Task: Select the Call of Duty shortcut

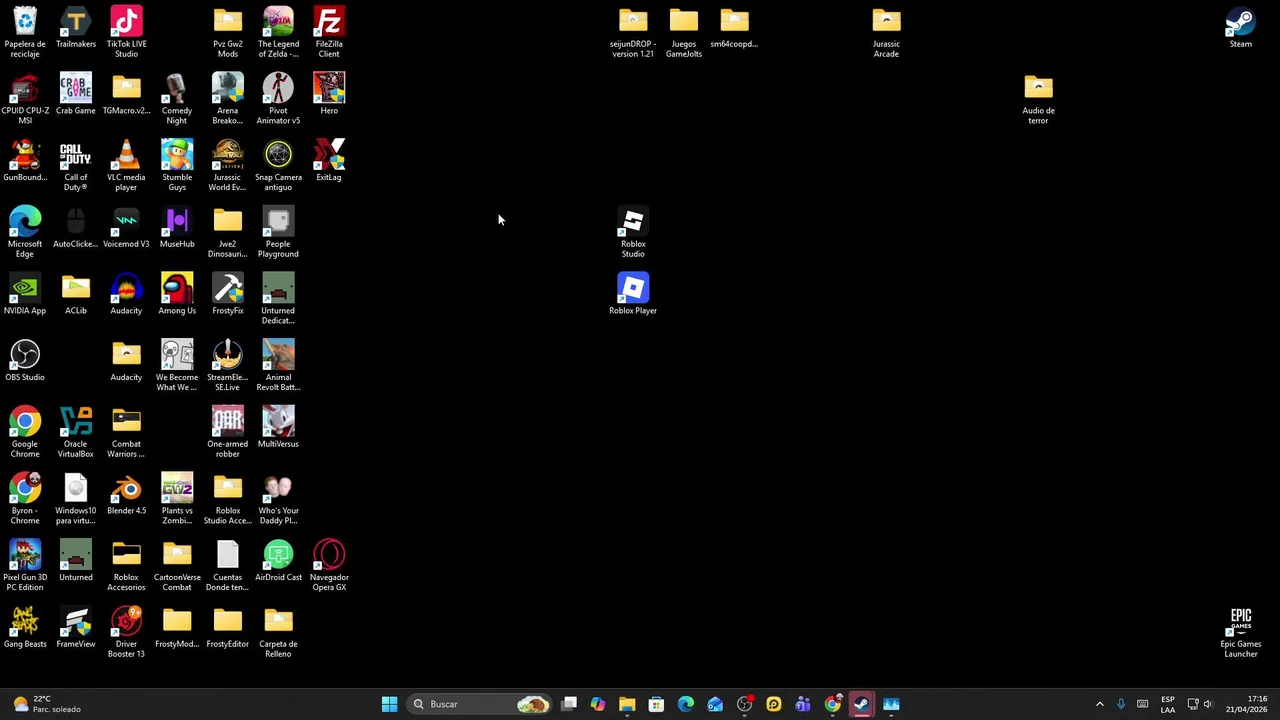Action: pos(76,166)
